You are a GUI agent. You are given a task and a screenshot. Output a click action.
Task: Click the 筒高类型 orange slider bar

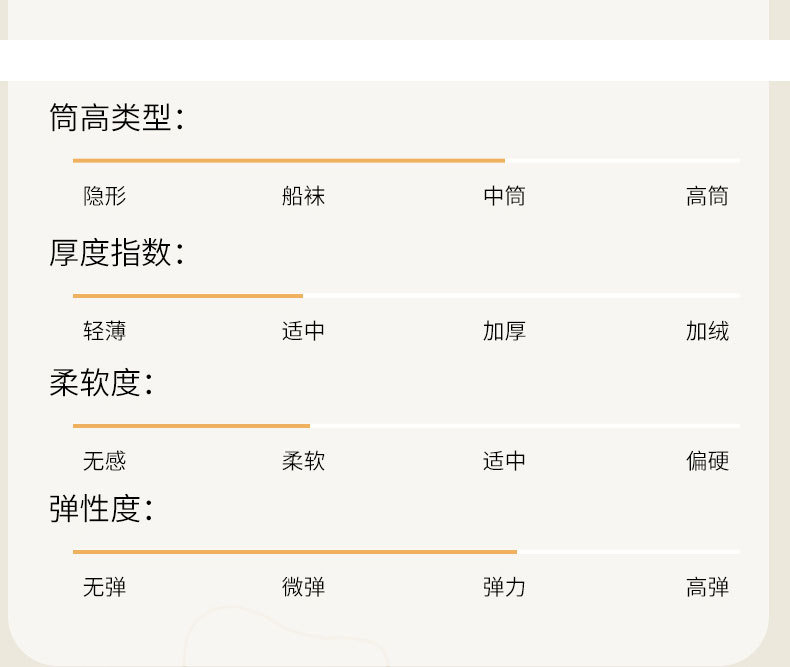click(288, 160)
